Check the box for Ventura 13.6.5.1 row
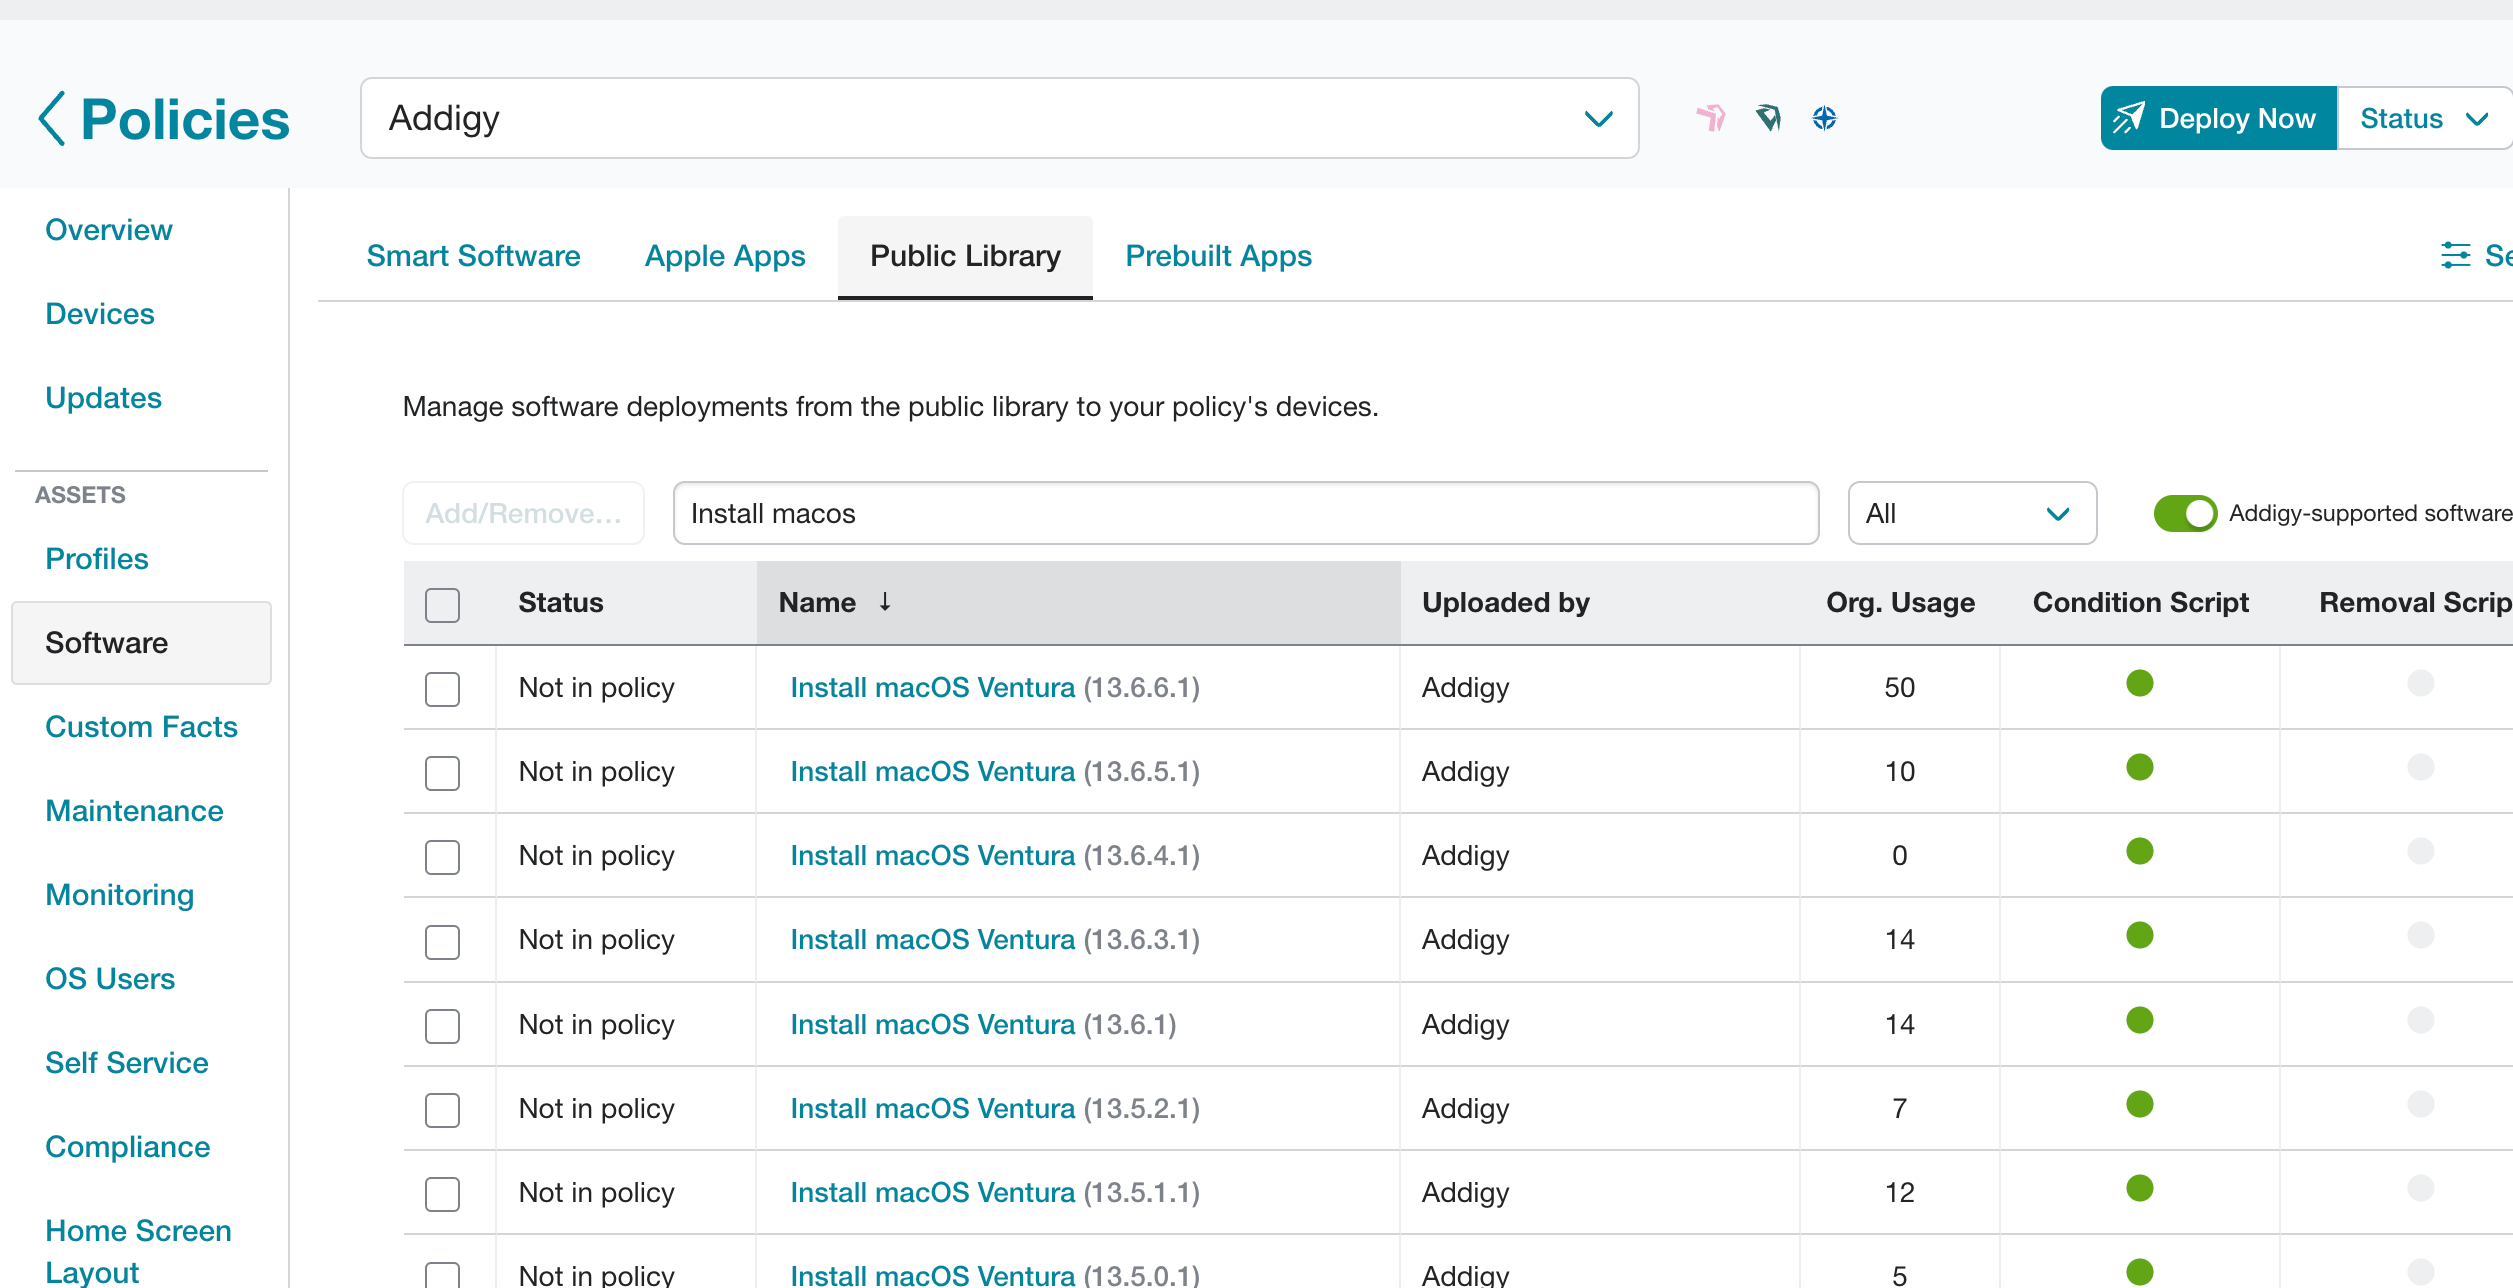 442,773
